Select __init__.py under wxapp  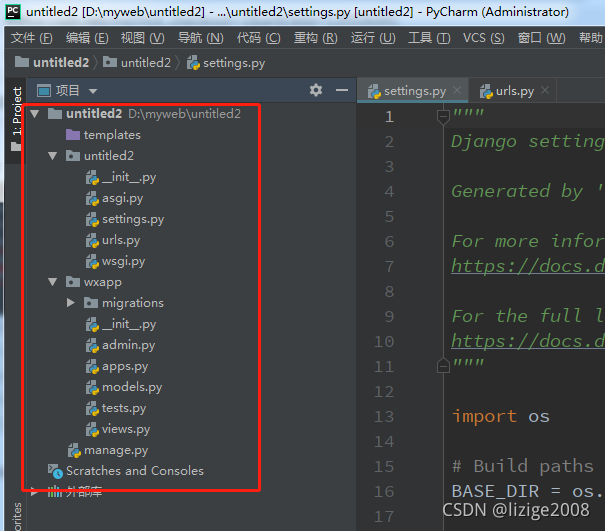pyautogui.click(x=129, y=324)
